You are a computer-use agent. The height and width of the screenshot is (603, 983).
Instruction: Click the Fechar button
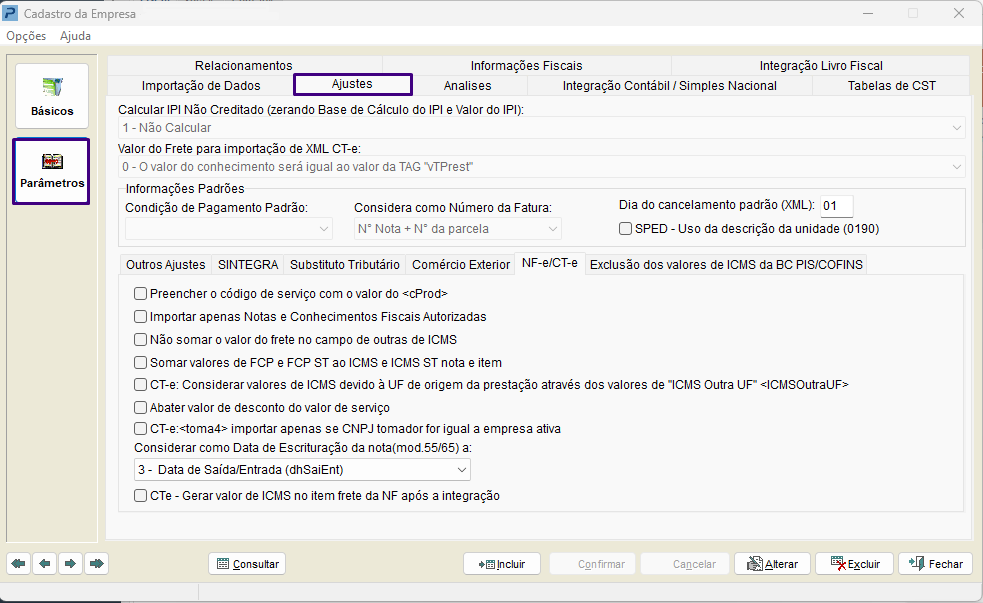coord(936,564)
